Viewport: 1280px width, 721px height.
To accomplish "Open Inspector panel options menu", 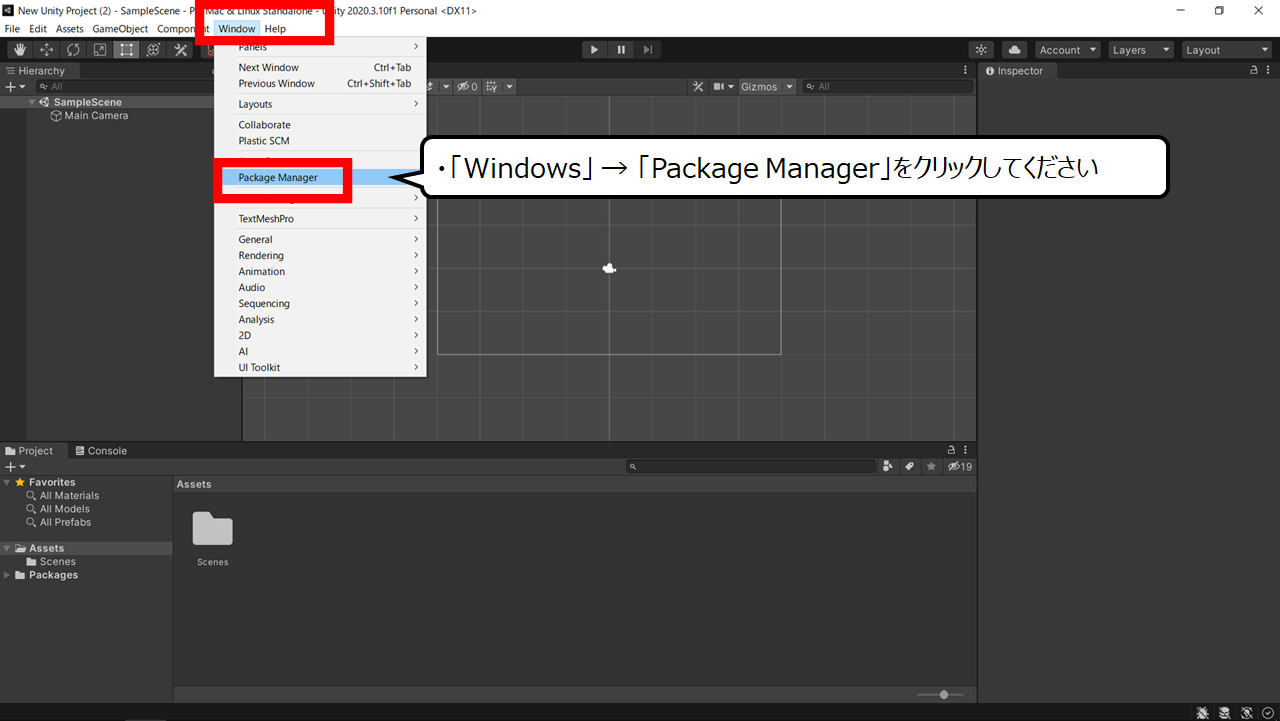I will coord(1268,70).
